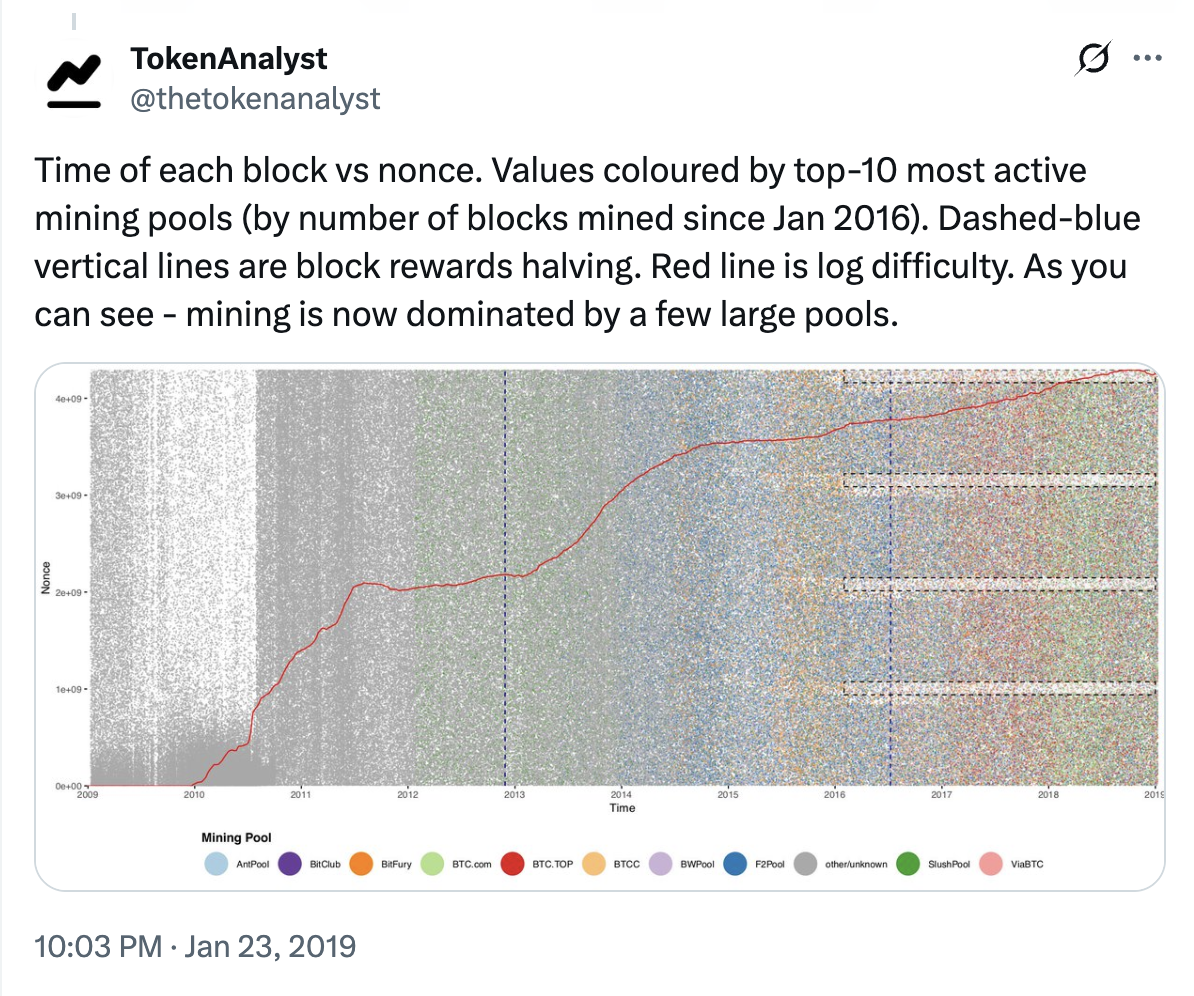Click the TokenAnalyst display name

pos(228,58)
